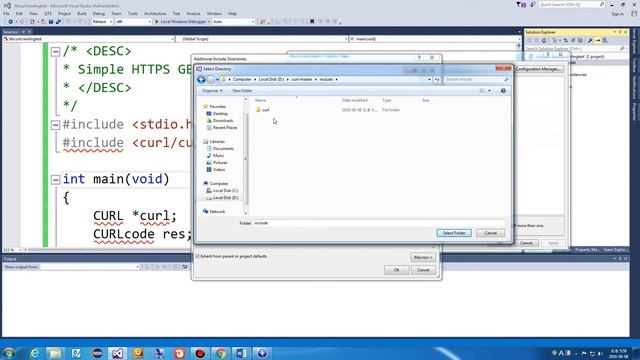Click the New folder button
This screenshot has width=640, height=360.
click(x=242, y=91)
